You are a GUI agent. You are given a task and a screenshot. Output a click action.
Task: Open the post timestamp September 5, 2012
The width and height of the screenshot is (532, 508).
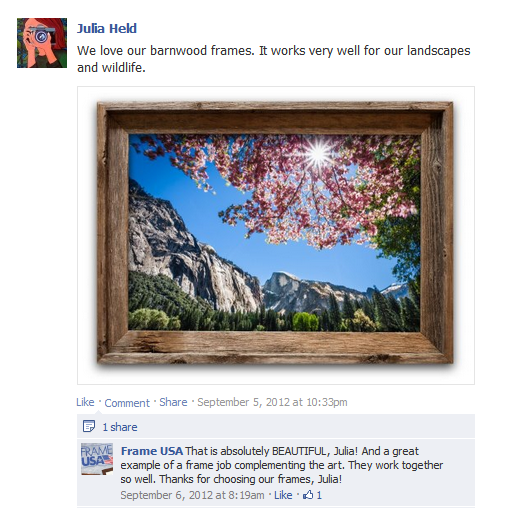[x=272, y=402]
